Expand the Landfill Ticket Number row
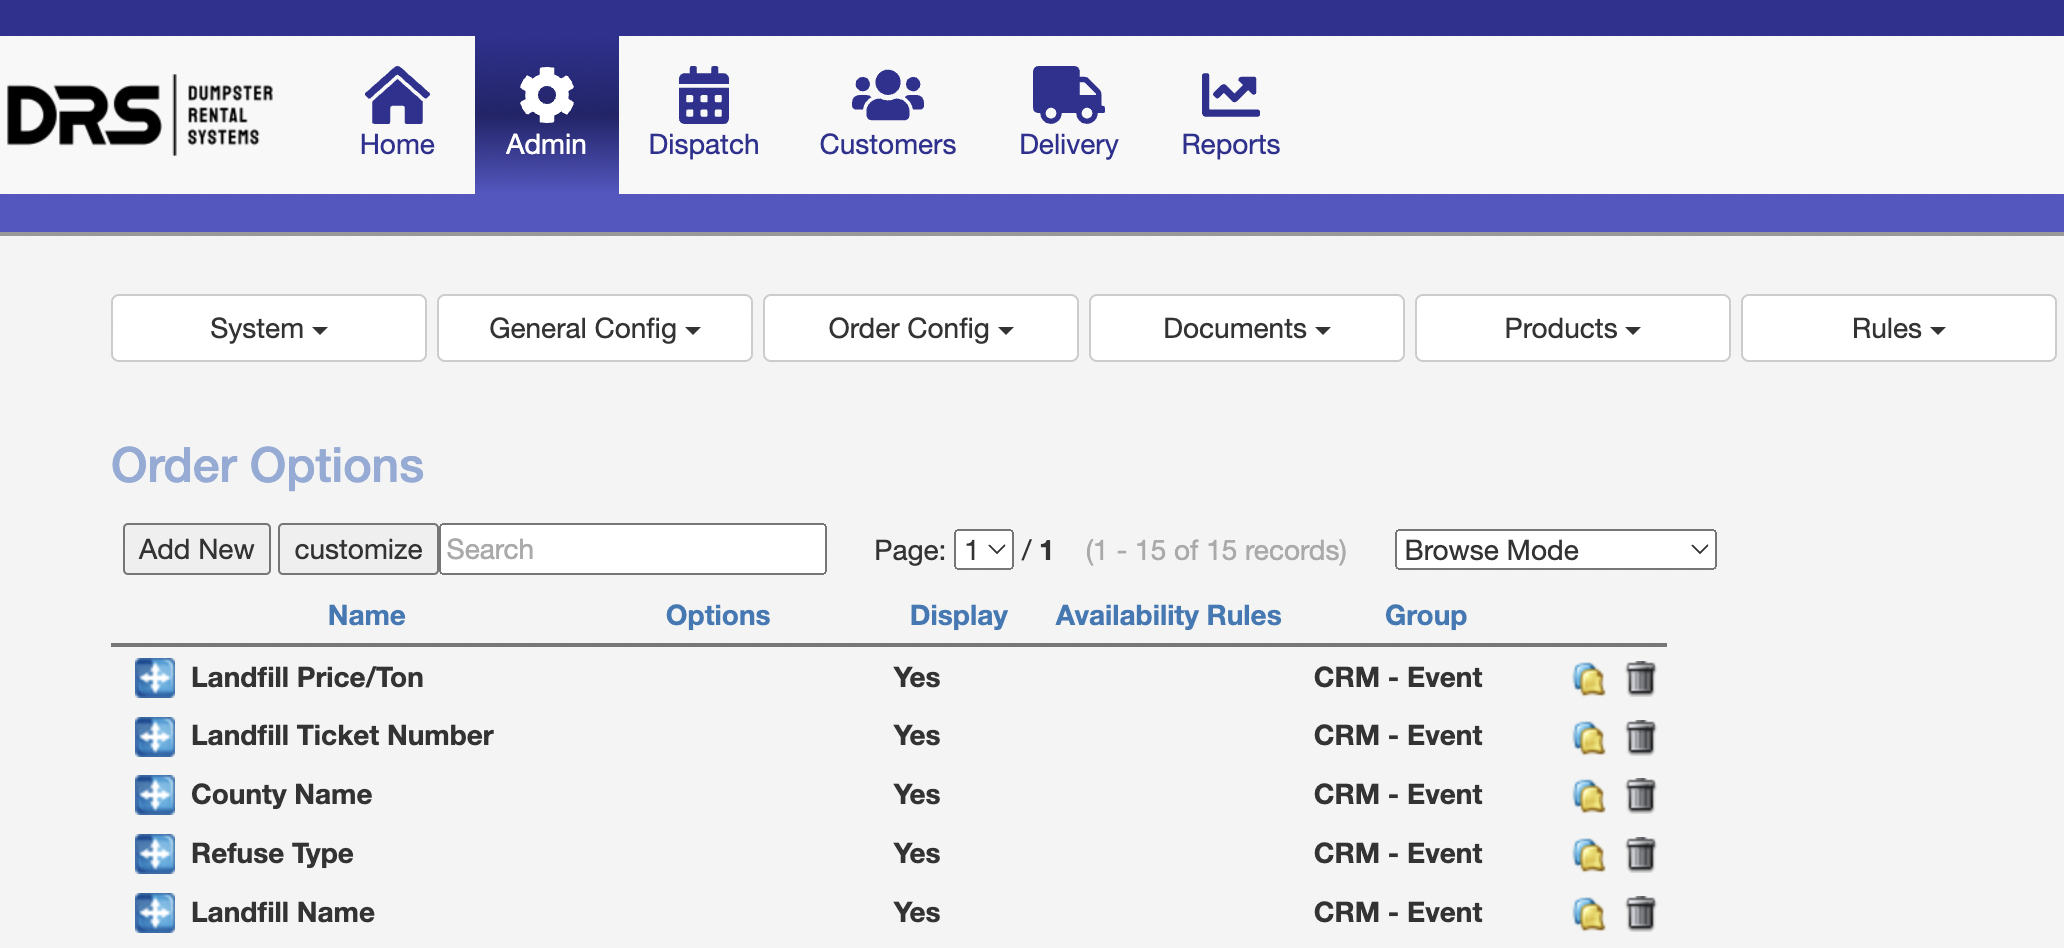This screenshot has height=948, width=2064. [155, 736]
